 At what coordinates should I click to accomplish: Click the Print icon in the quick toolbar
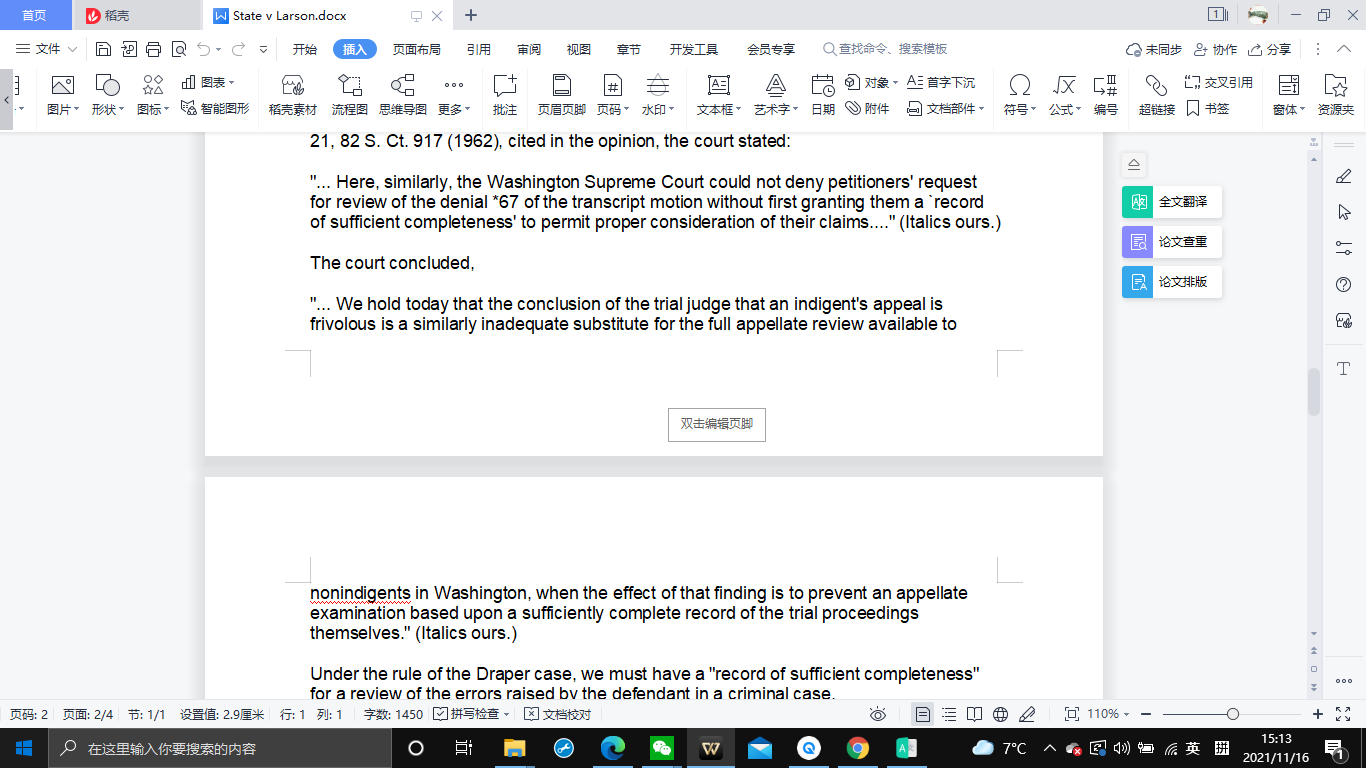click(153, 49)
